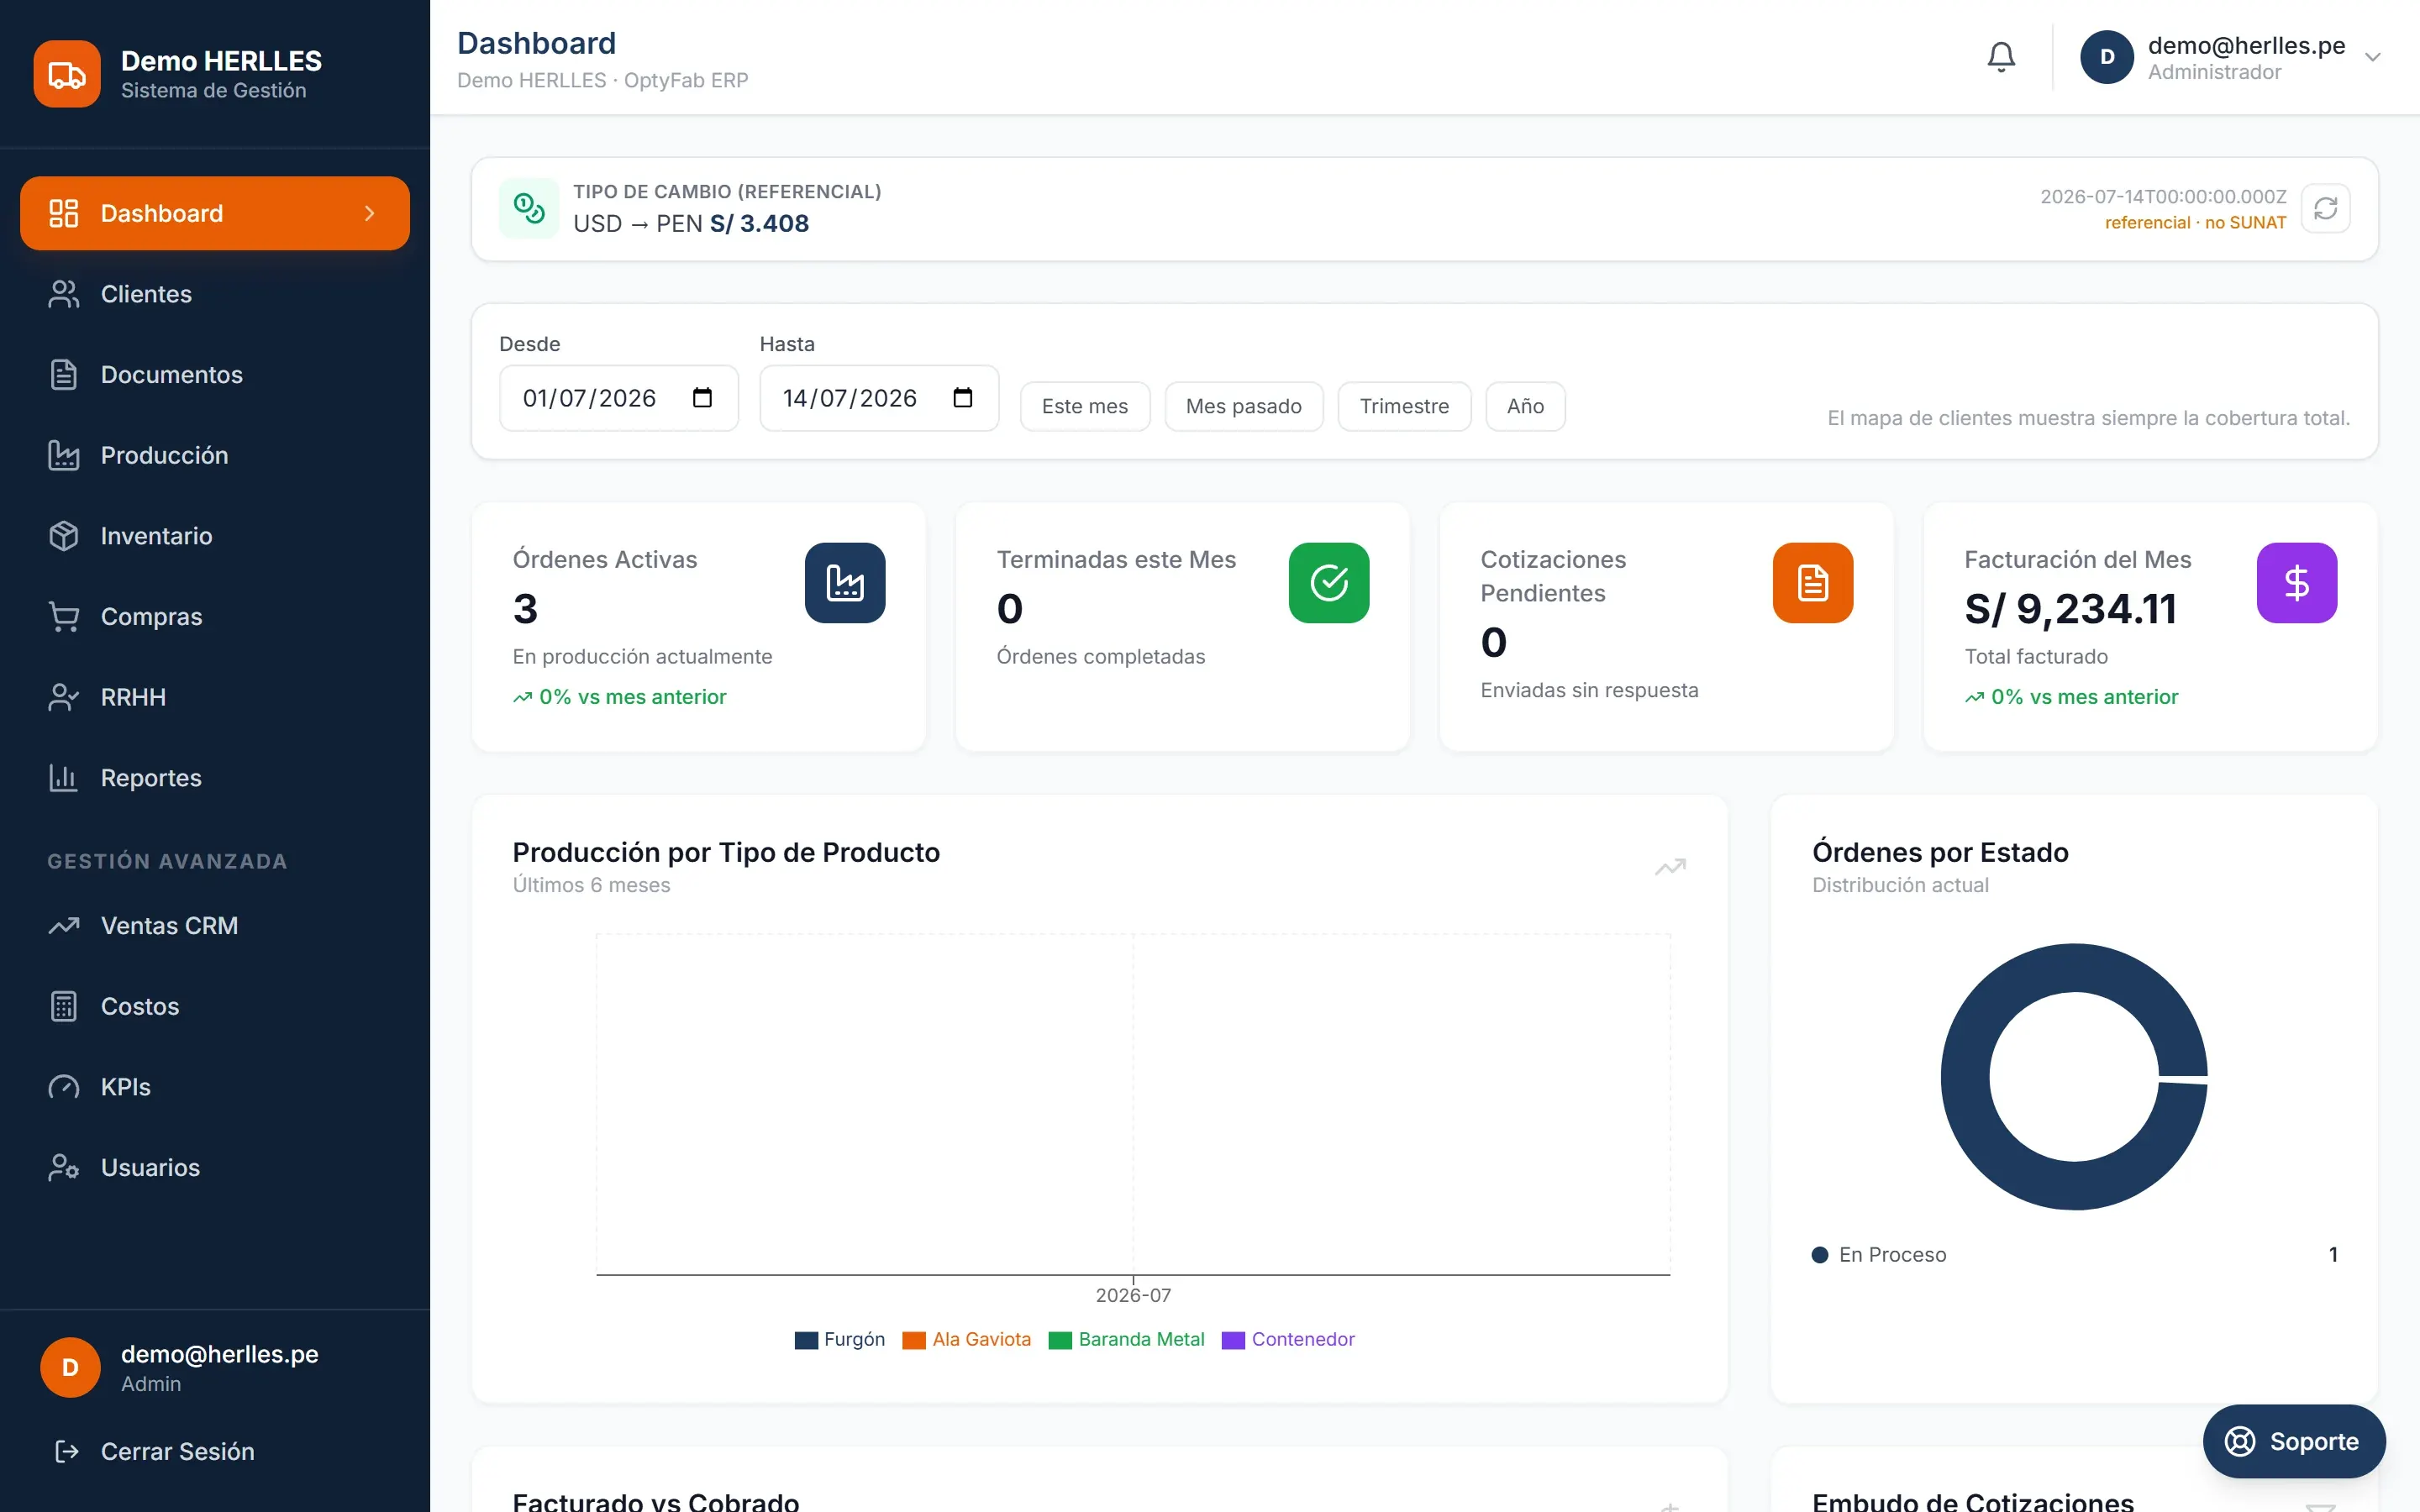Click the orange truck logo icon
The height and width of the screenshot is (1512, 2420).
pyautogui.click(x=67, y=74)
